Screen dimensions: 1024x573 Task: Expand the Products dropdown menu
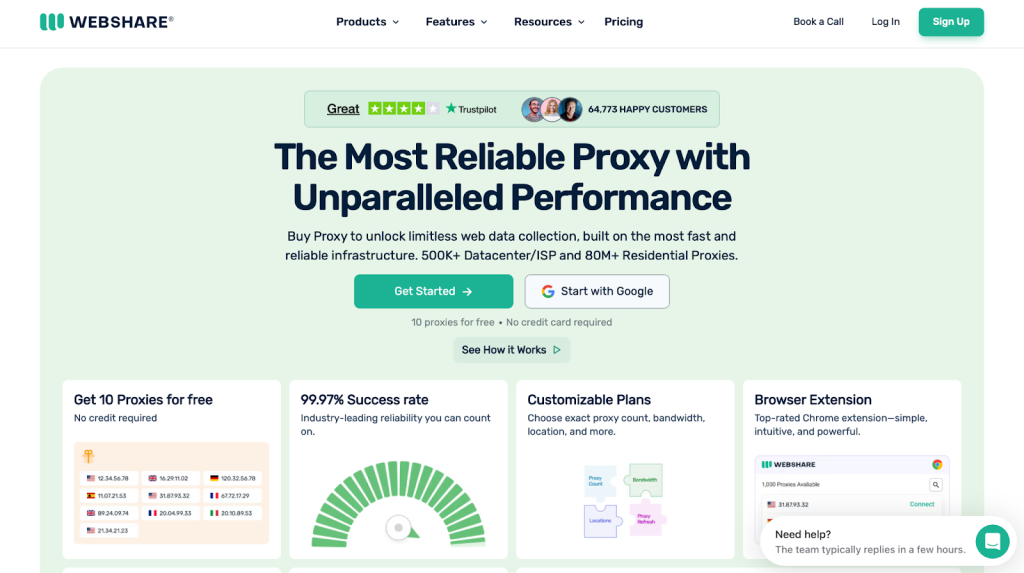pyautogui.click(x=367, y=22)
